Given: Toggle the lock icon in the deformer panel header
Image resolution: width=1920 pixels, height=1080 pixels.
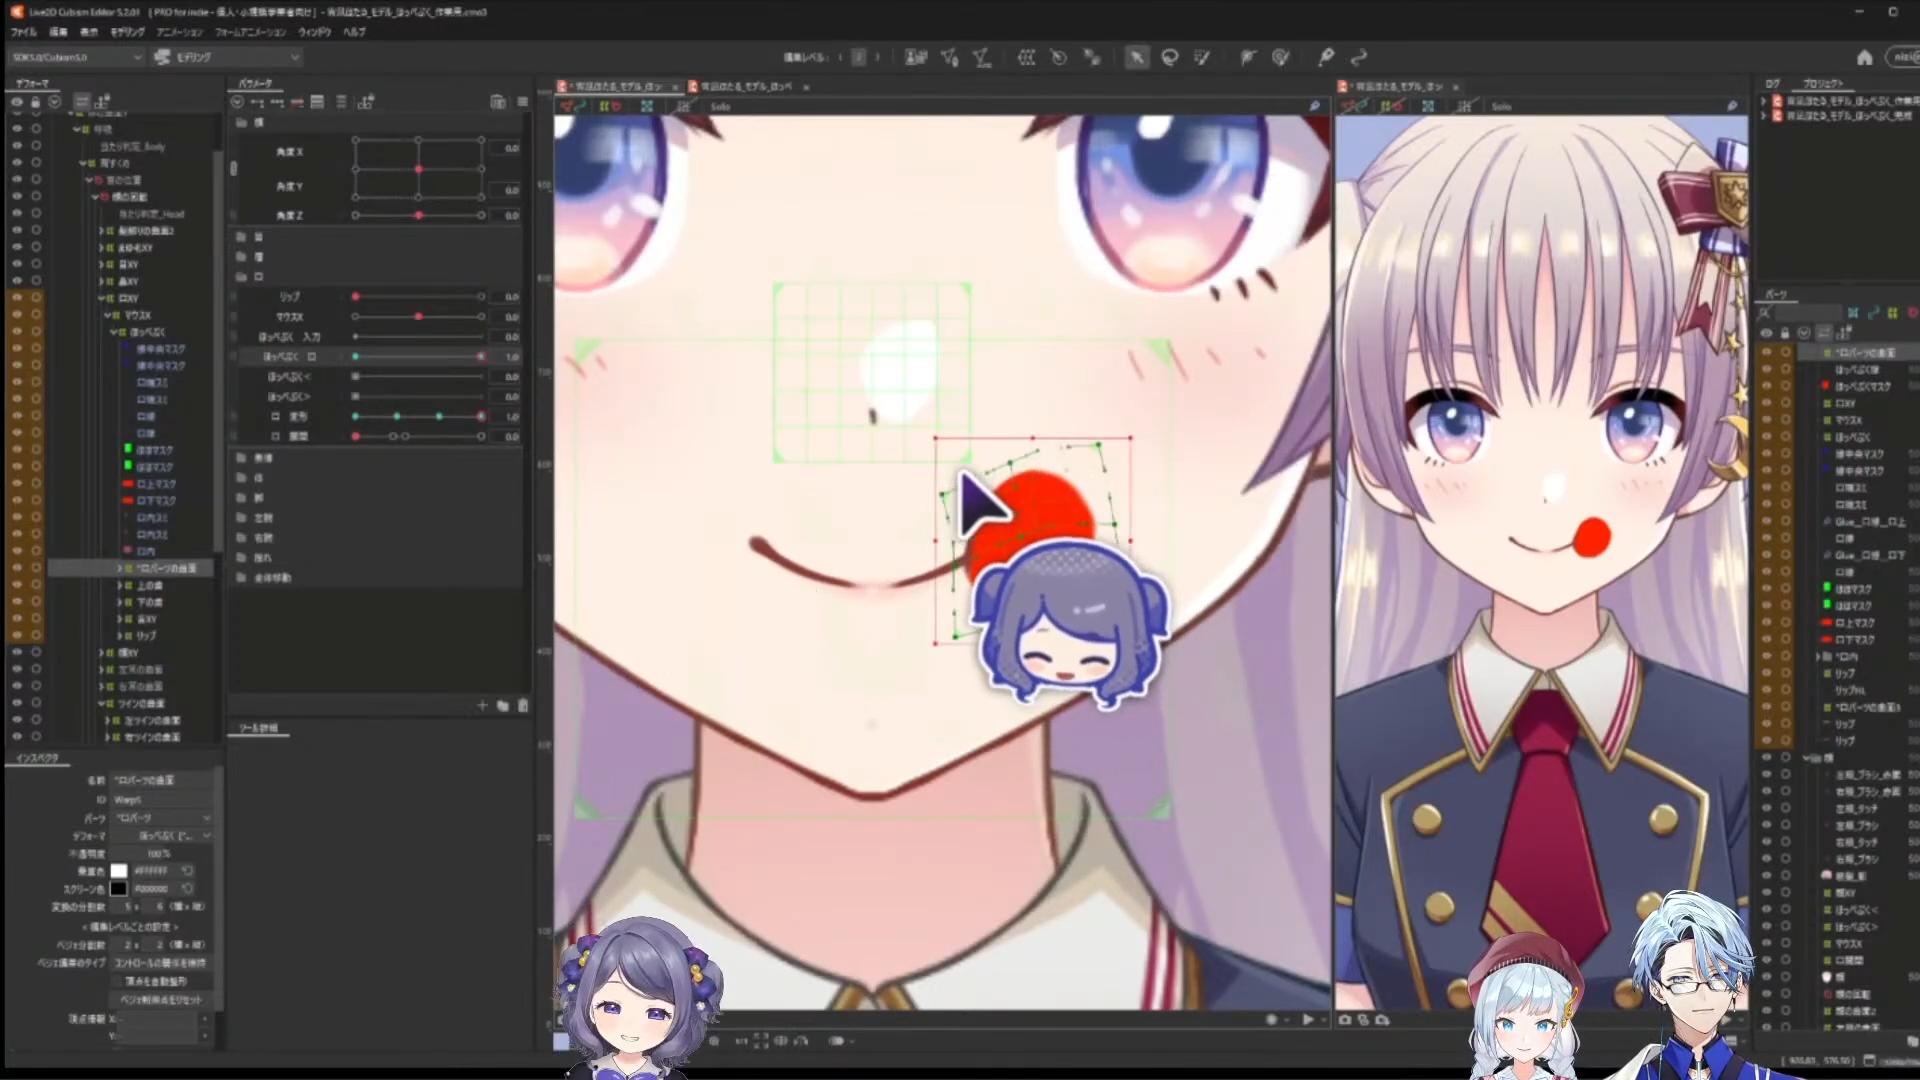Looking at the screenshot, I should click(36, 102).
